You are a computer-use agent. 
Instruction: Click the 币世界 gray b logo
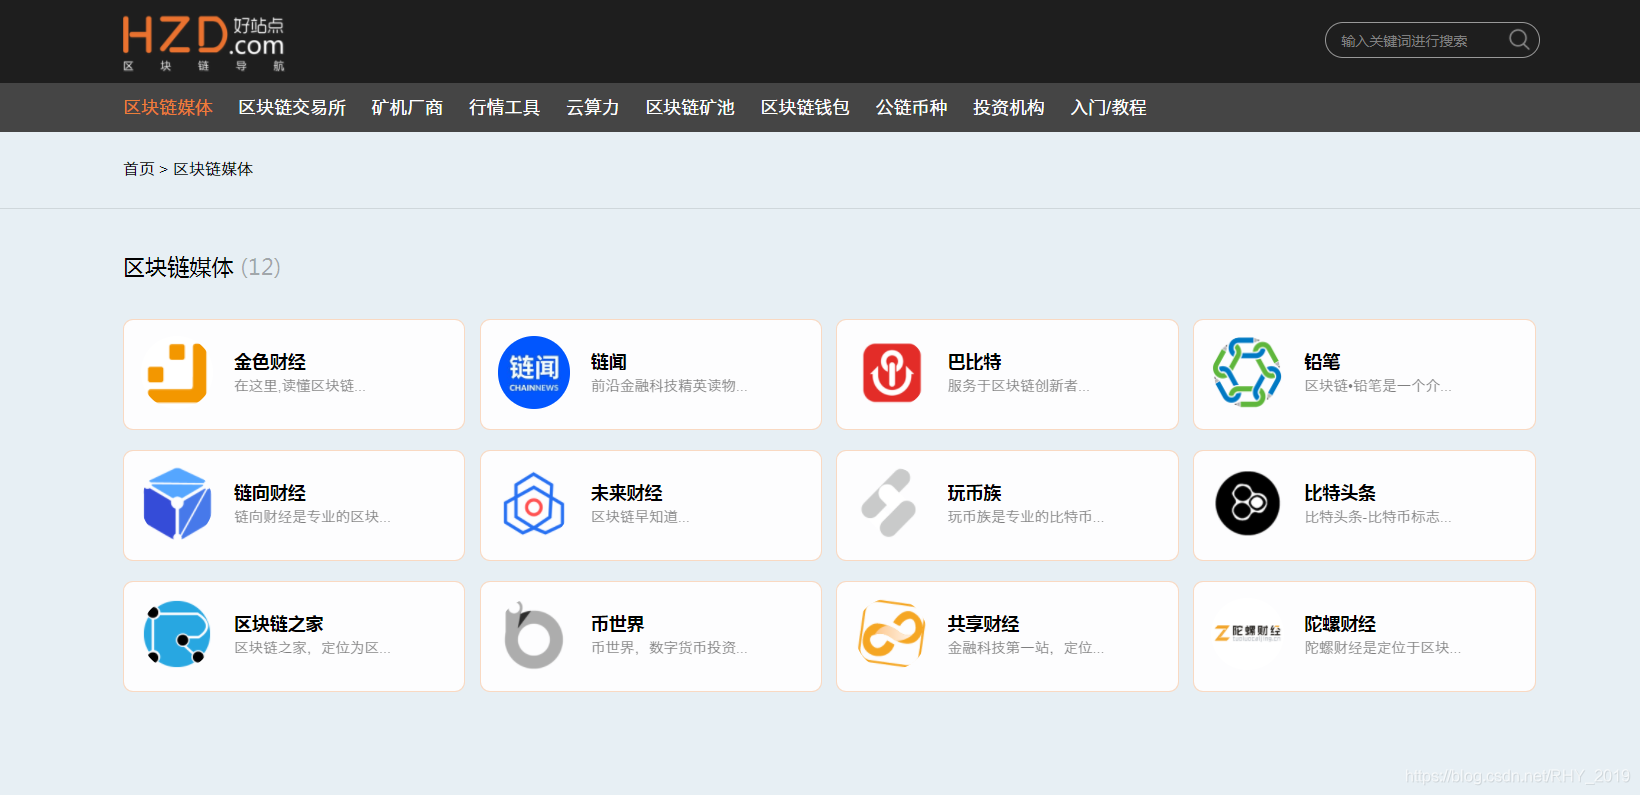coord(534,635)
